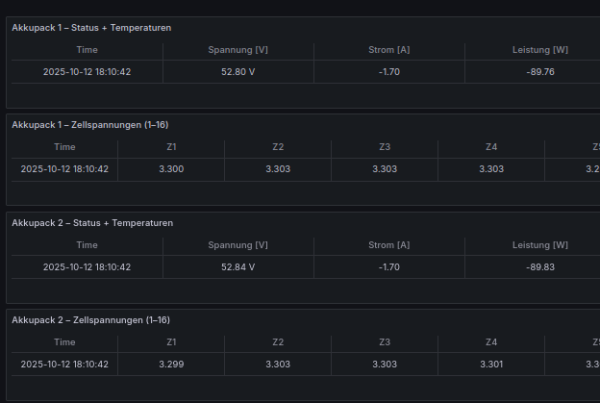Select the 3.299 cell voltage value
The height and width of the screenshot is (403, 600).
171,364
